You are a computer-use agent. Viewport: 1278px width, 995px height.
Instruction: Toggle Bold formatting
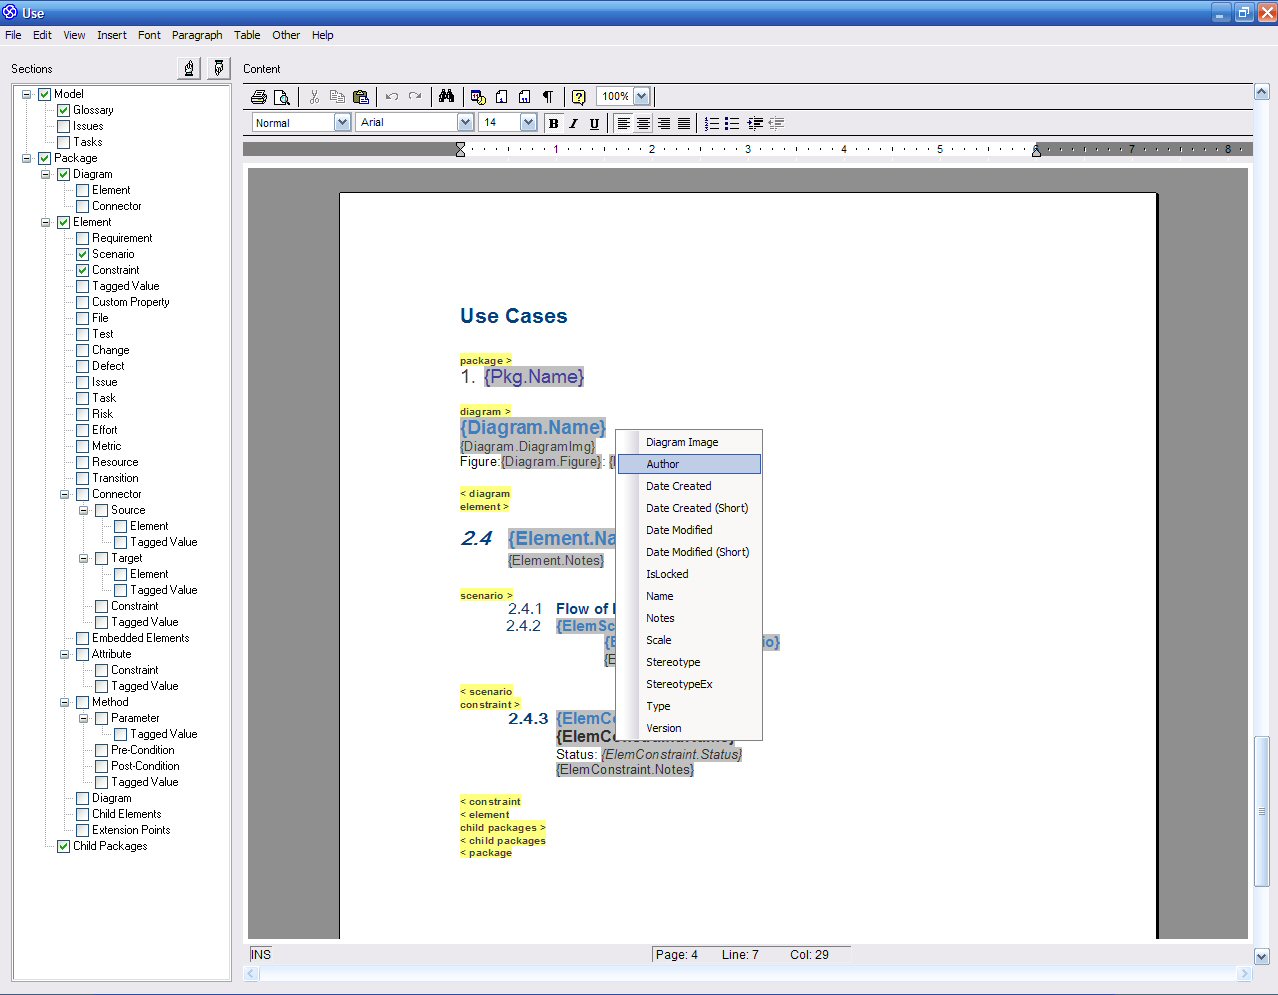553,123
